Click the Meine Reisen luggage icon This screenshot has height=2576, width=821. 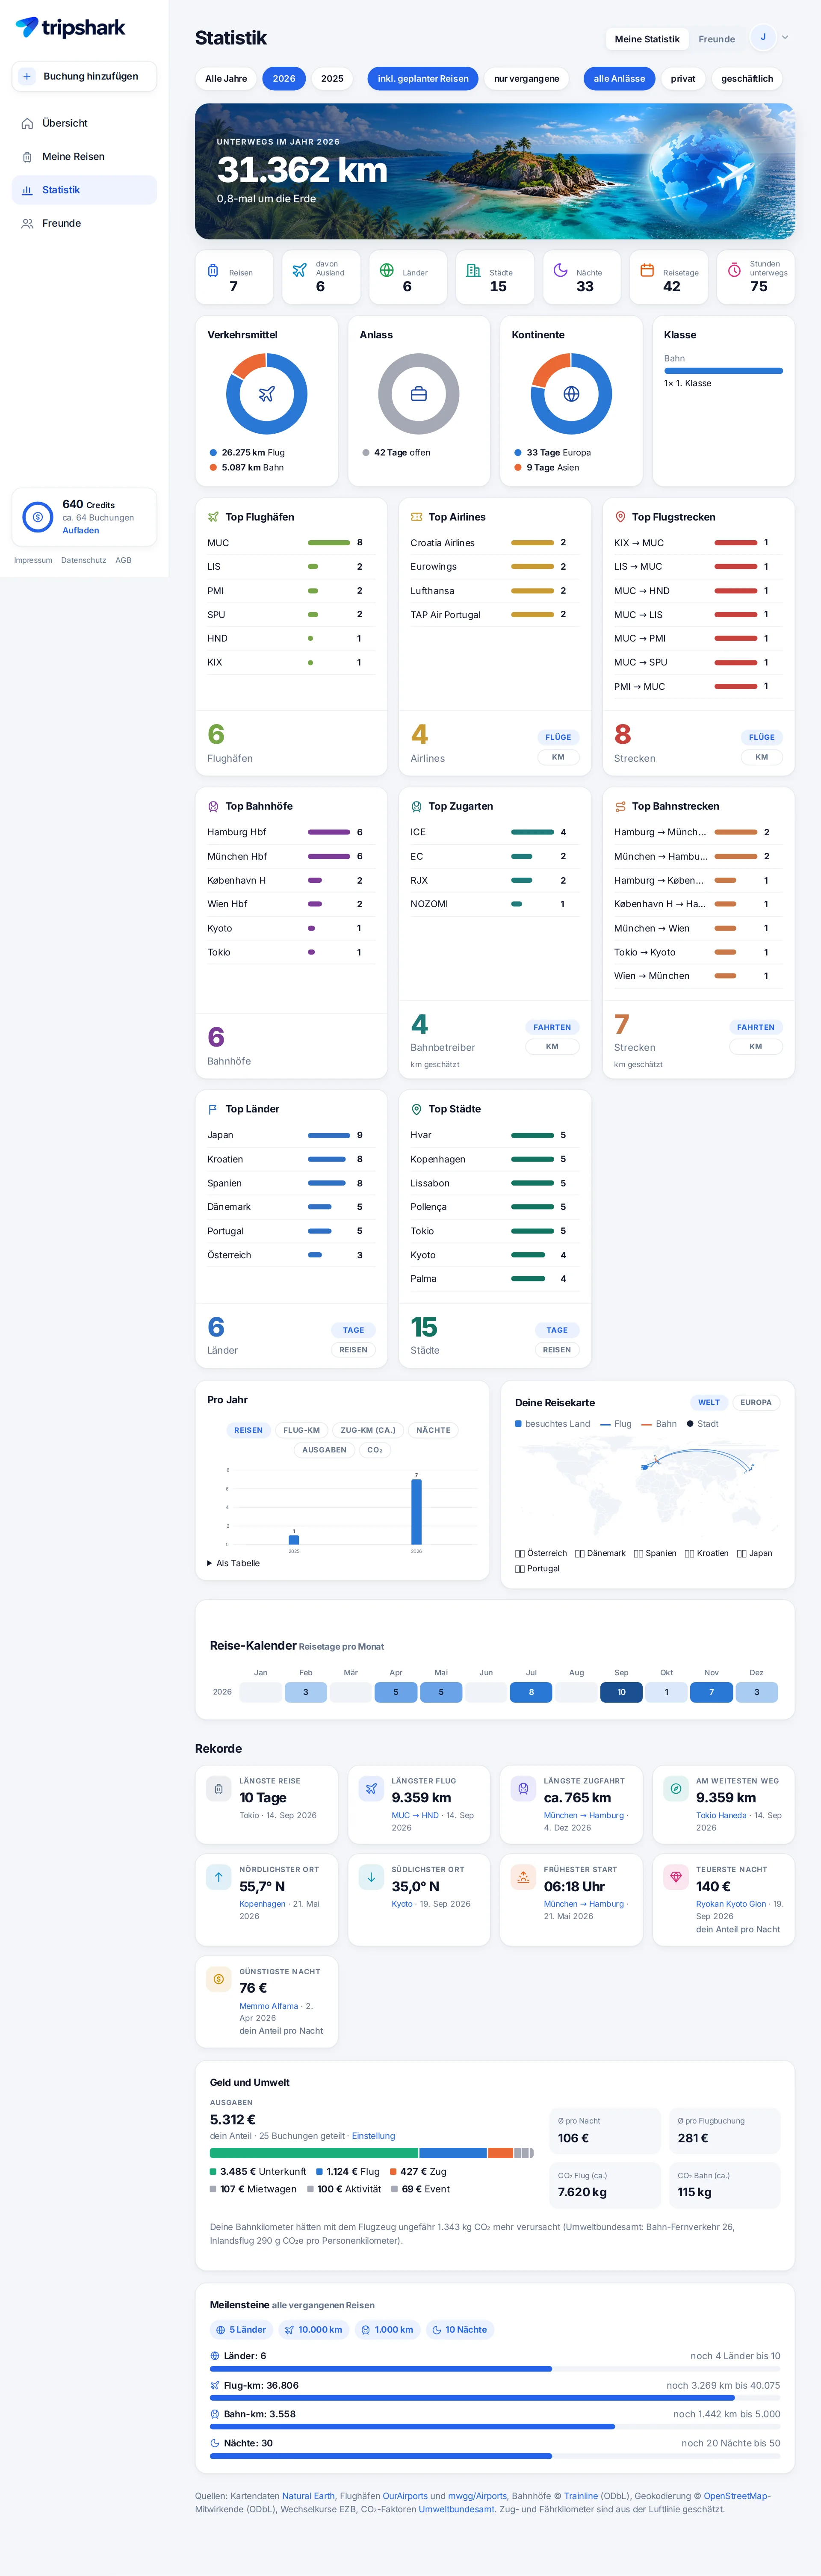27,157
